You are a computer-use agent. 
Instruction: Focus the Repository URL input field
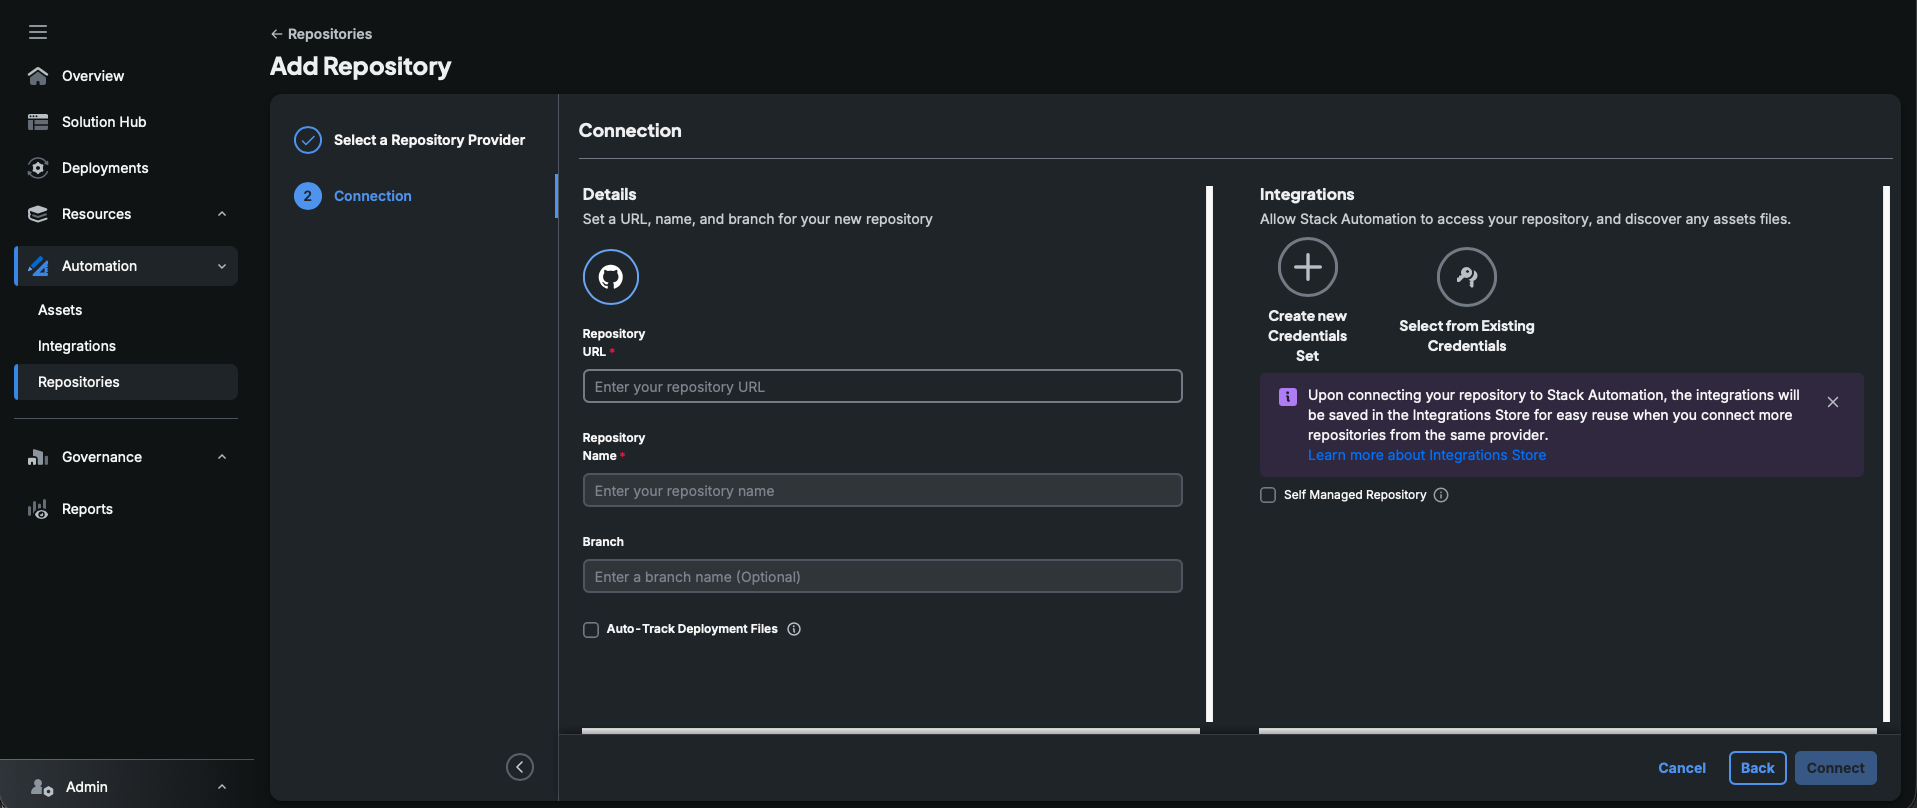click(x=882, y=387)
